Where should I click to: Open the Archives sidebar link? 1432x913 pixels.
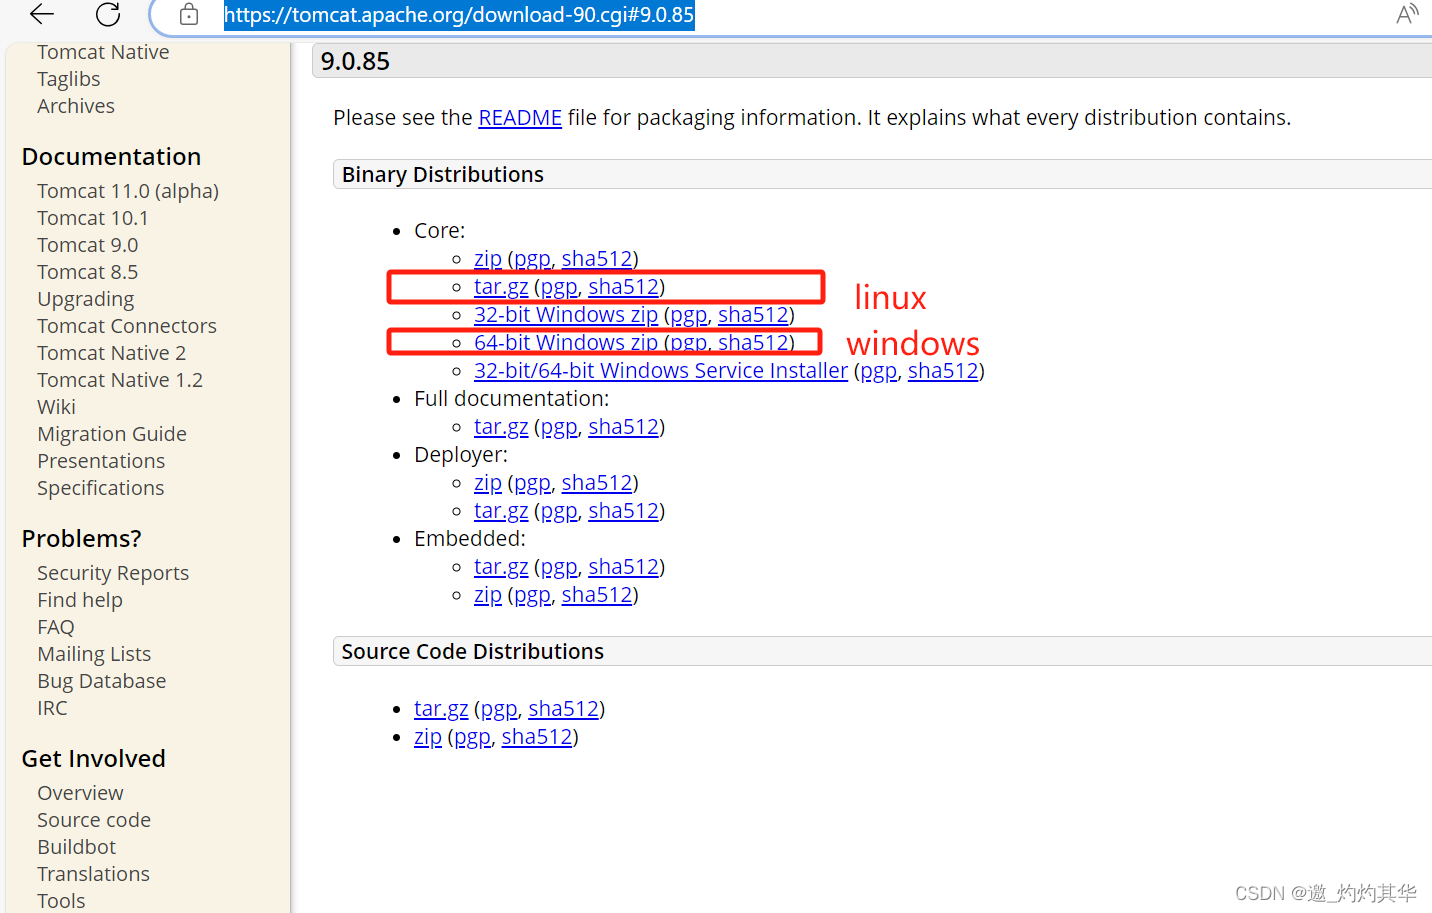[x=75, y=105]
